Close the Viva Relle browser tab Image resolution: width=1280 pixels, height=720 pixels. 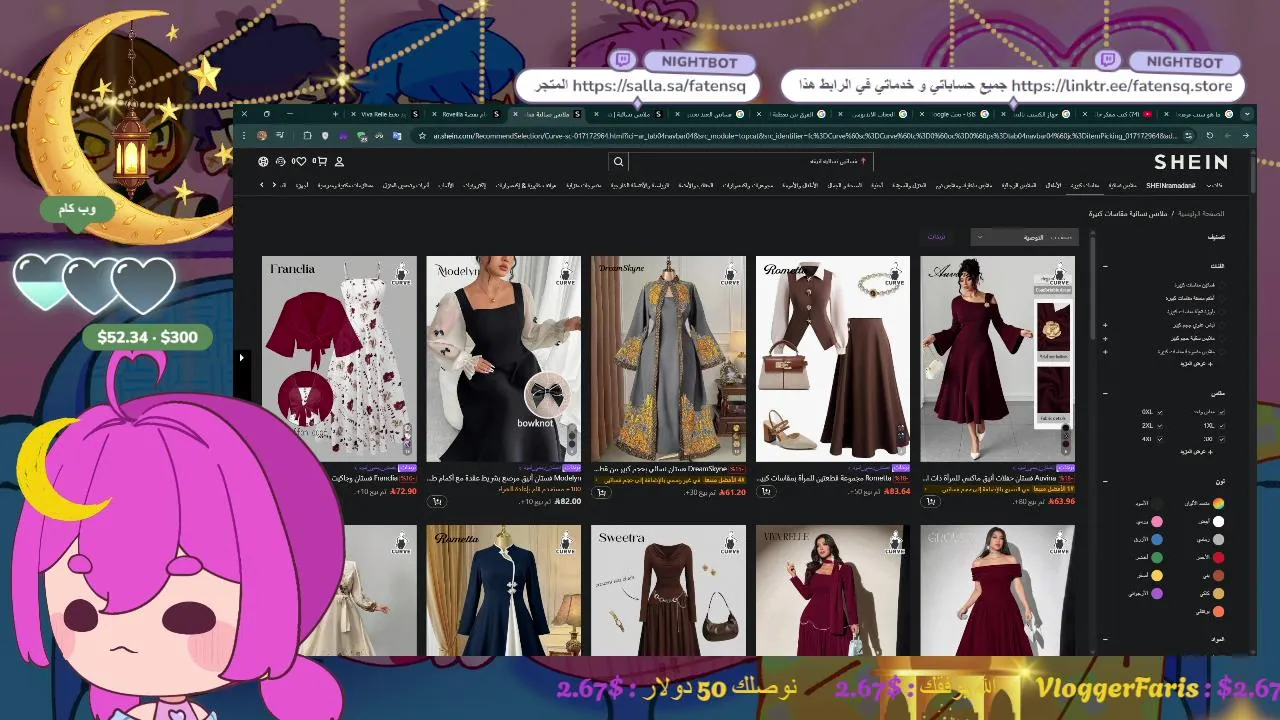[x=353, y=114]
